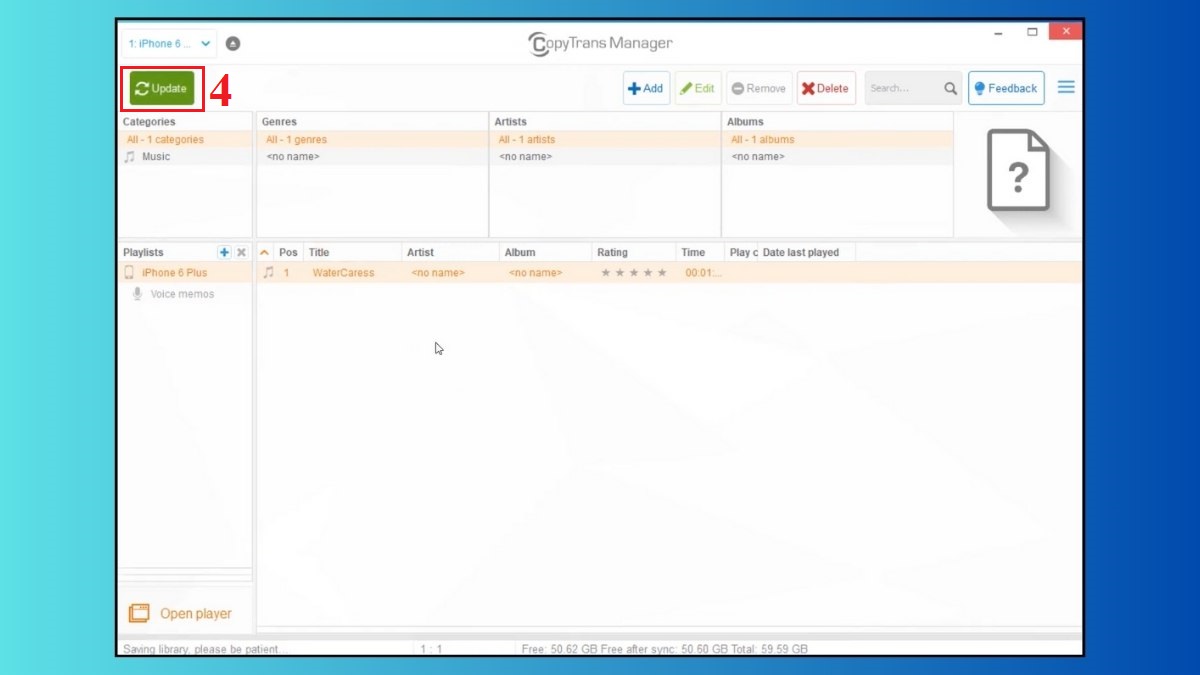Add a new playlist with plus icon

point(224,252)
